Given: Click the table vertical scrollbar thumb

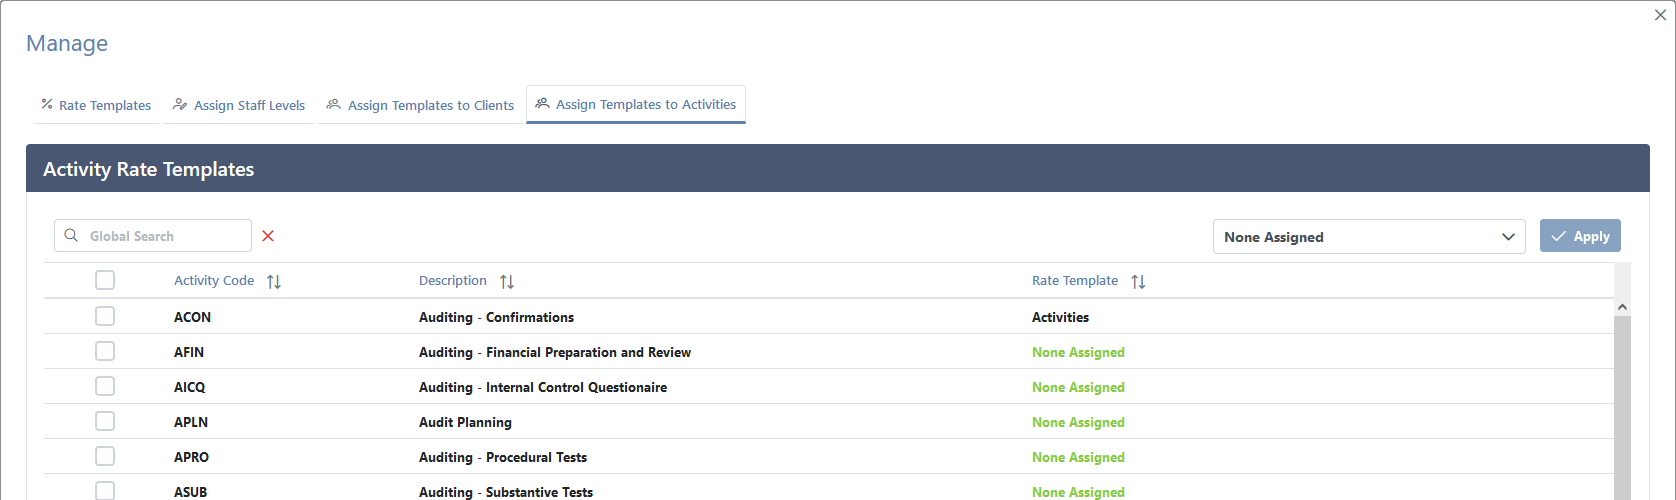Looking at the screenshot, I should coord(1622,408).
